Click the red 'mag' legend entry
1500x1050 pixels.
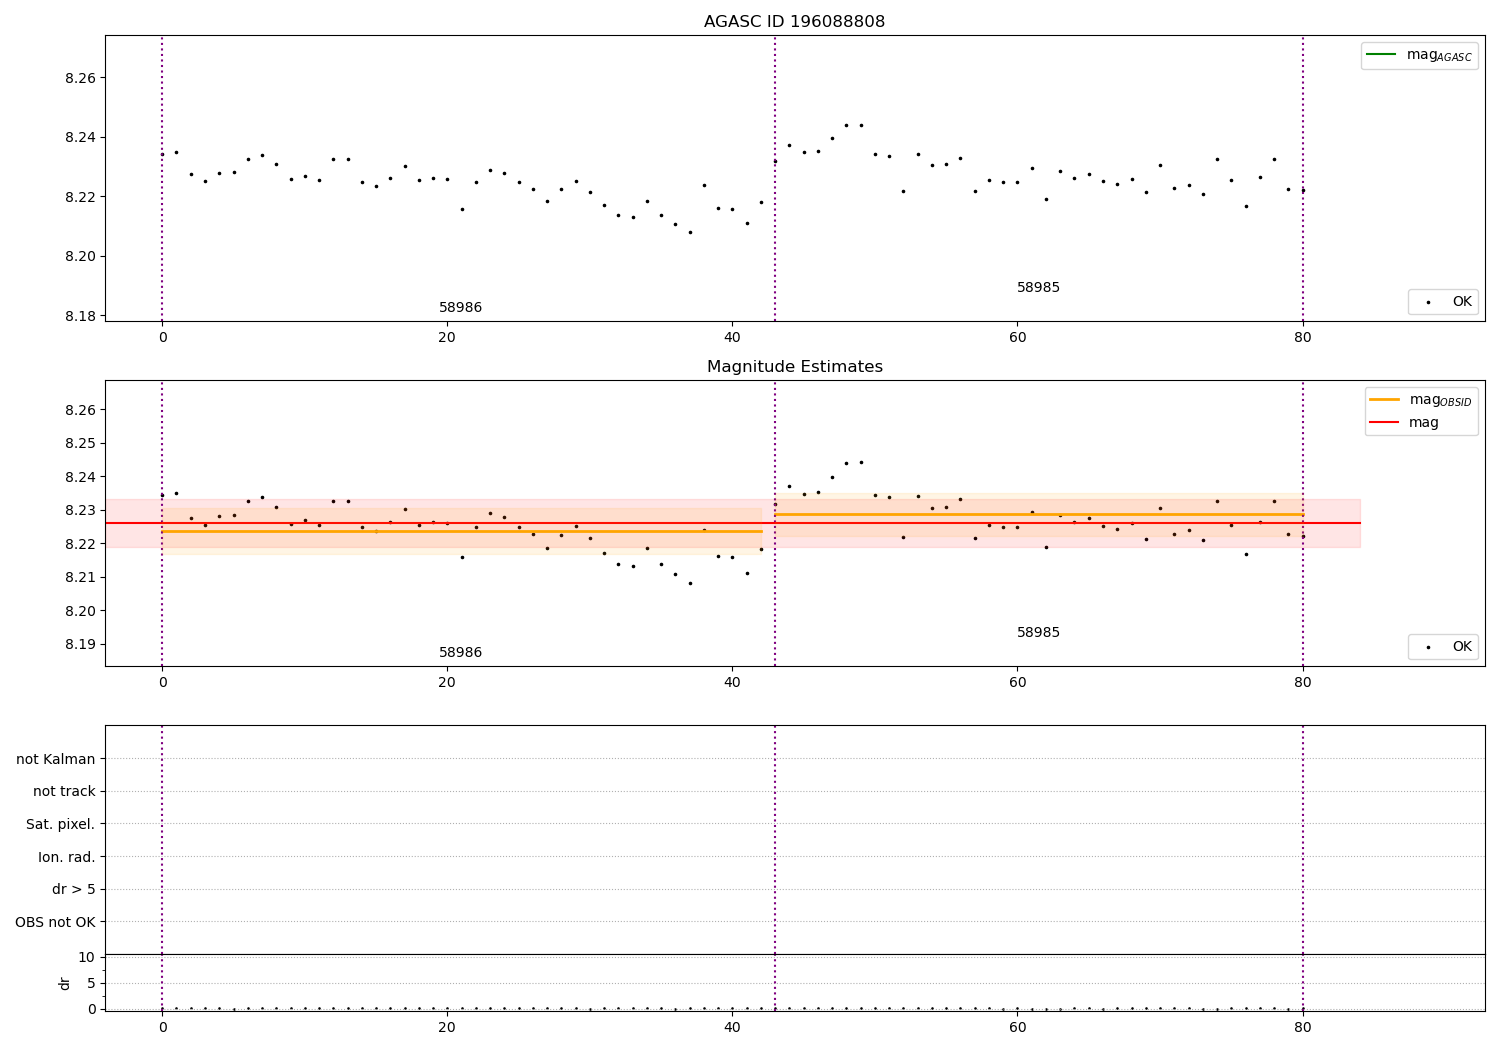coord(1404,423)
